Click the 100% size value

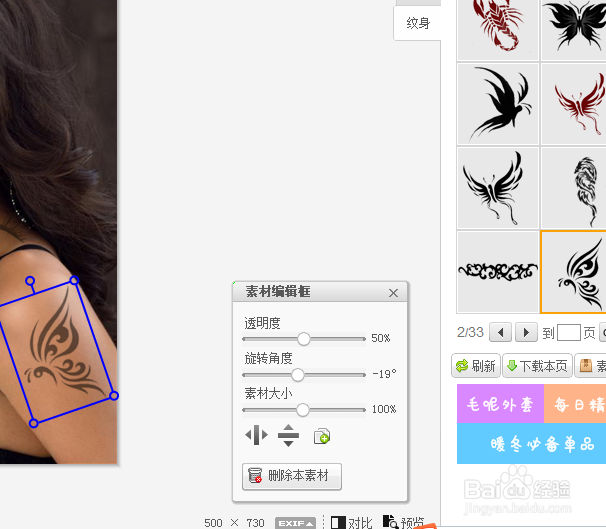tap(384, 409)
